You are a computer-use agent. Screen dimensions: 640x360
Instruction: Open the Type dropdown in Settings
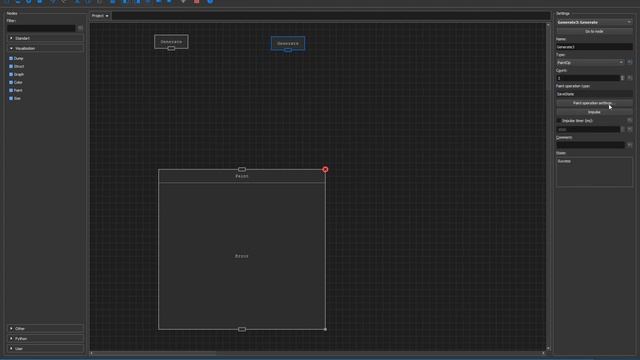pyautogui.click(x=621, y=62)
